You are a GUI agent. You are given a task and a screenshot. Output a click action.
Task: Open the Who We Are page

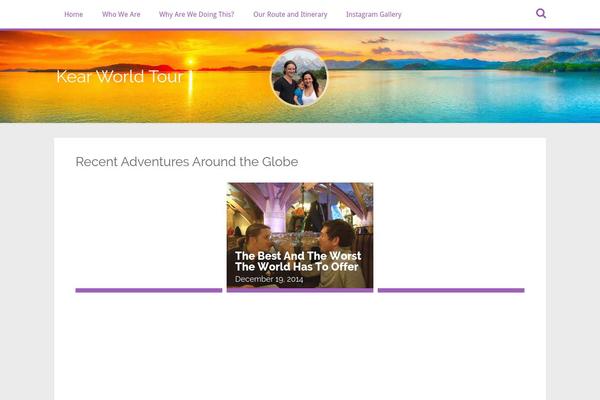pos(121,15)
